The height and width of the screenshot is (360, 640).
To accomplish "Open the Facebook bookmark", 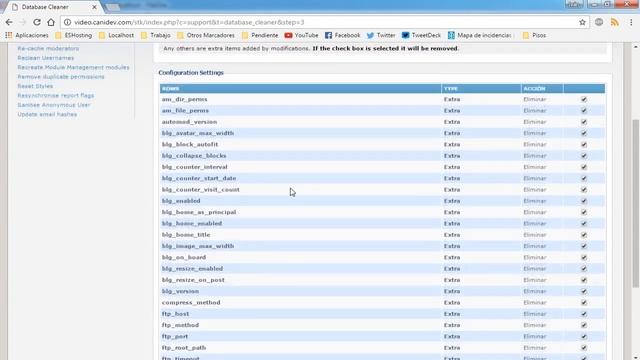I will pos(342,36).
